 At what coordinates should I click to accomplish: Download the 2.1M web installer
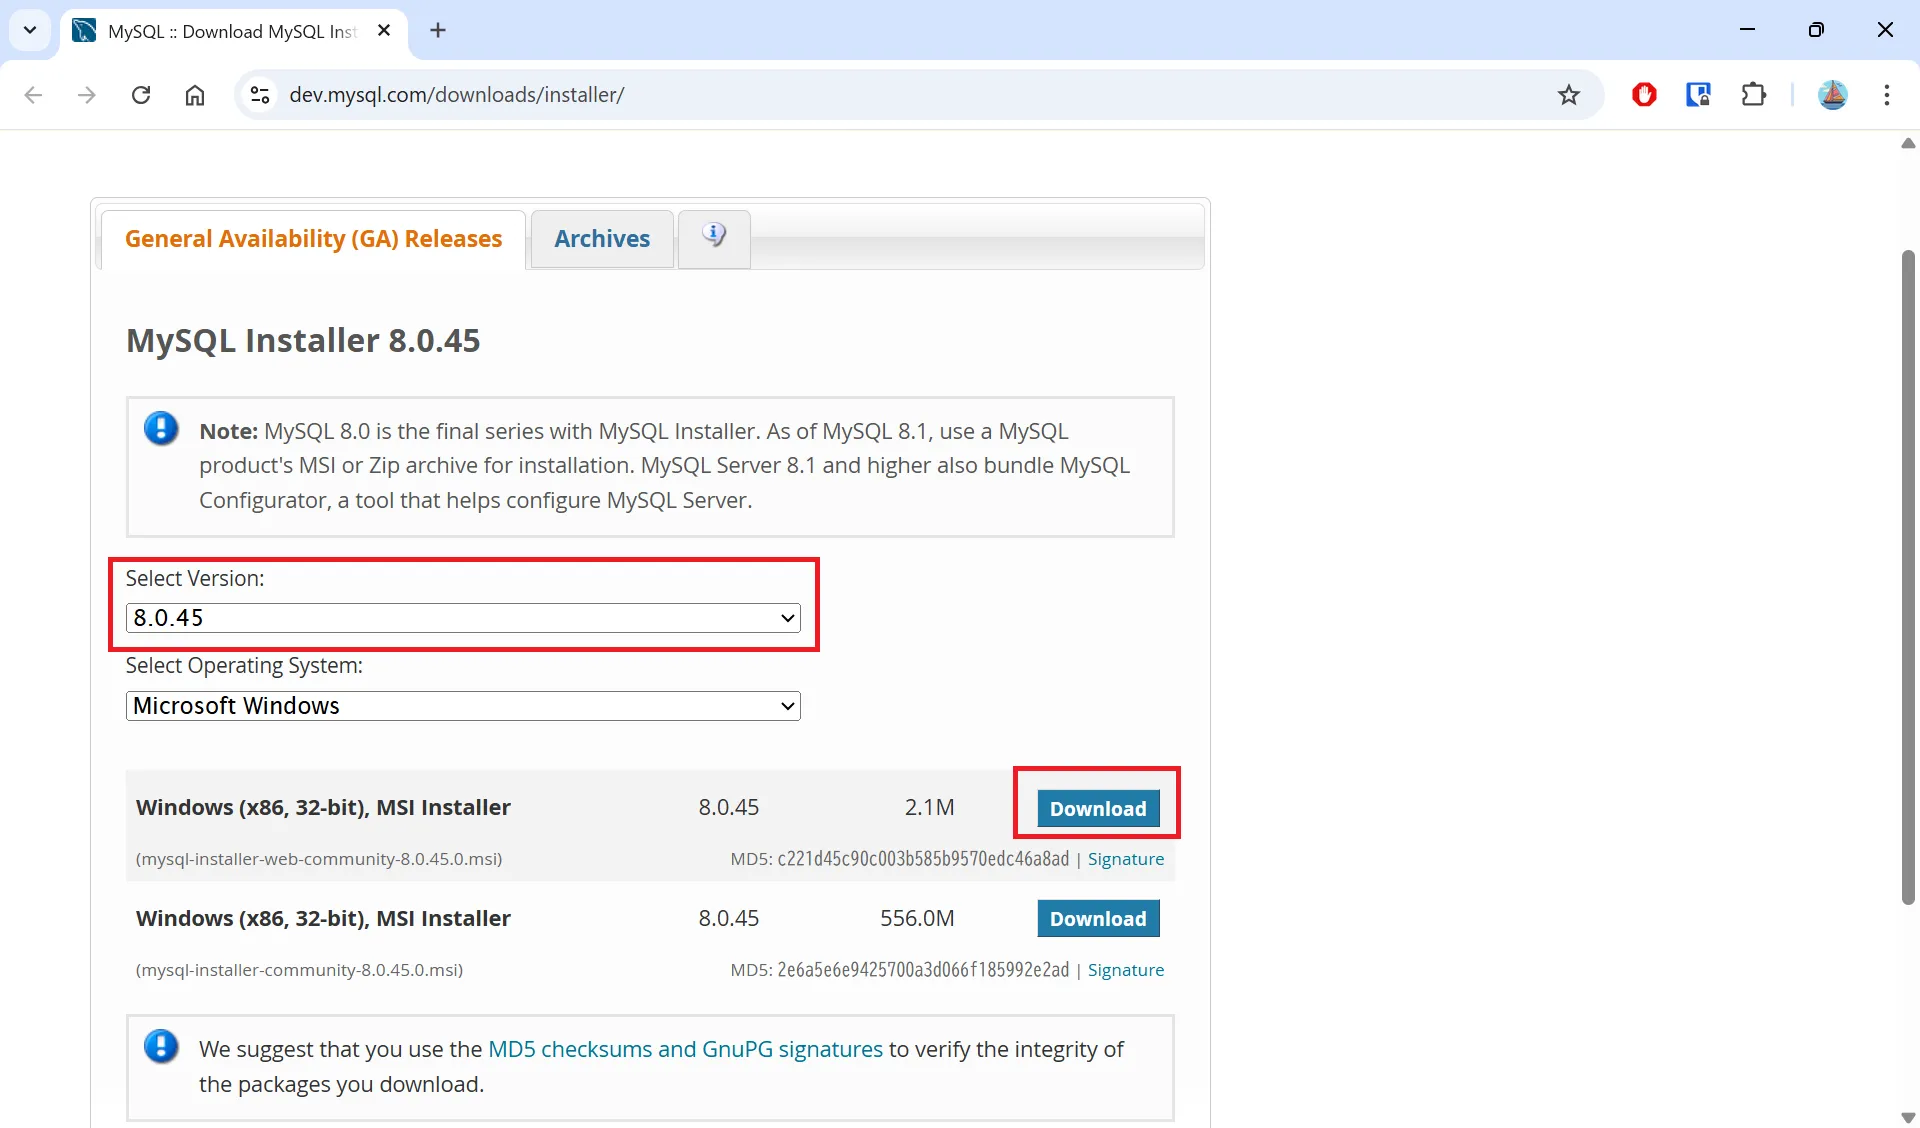click(x=1097, y=808)
